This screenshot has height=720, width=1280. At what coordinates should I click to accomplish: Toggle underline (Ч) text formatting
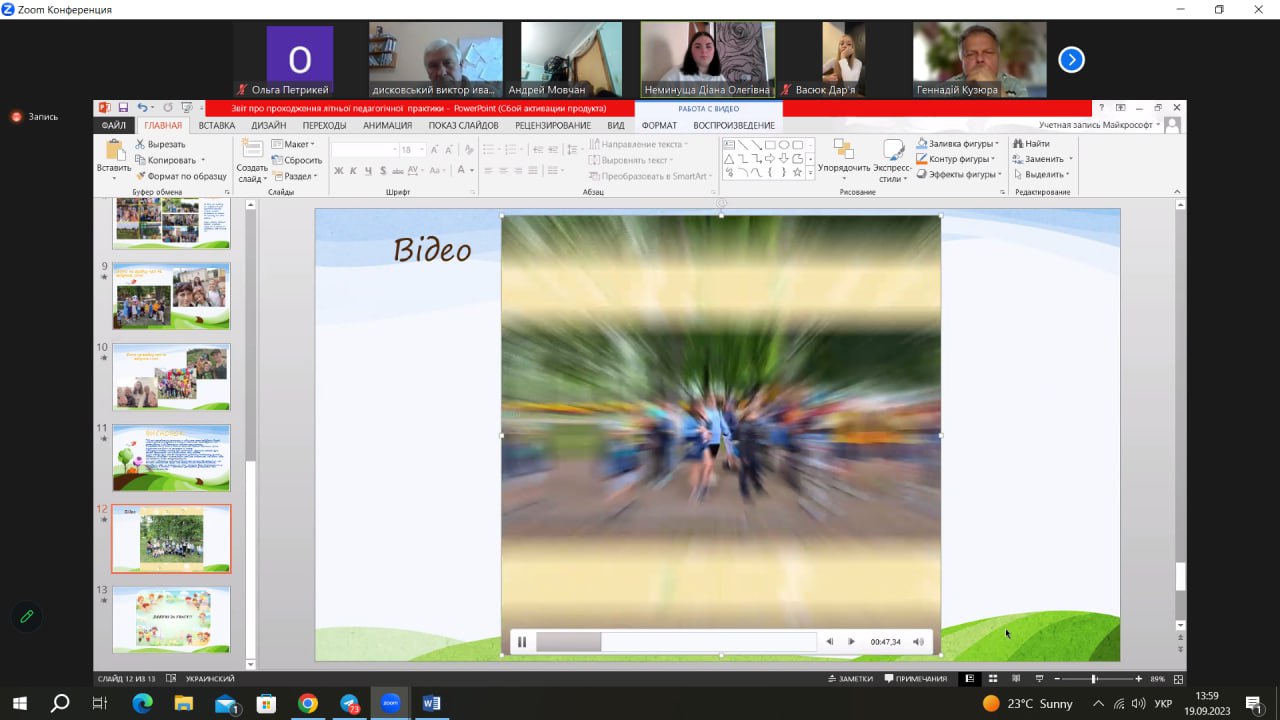369,171
